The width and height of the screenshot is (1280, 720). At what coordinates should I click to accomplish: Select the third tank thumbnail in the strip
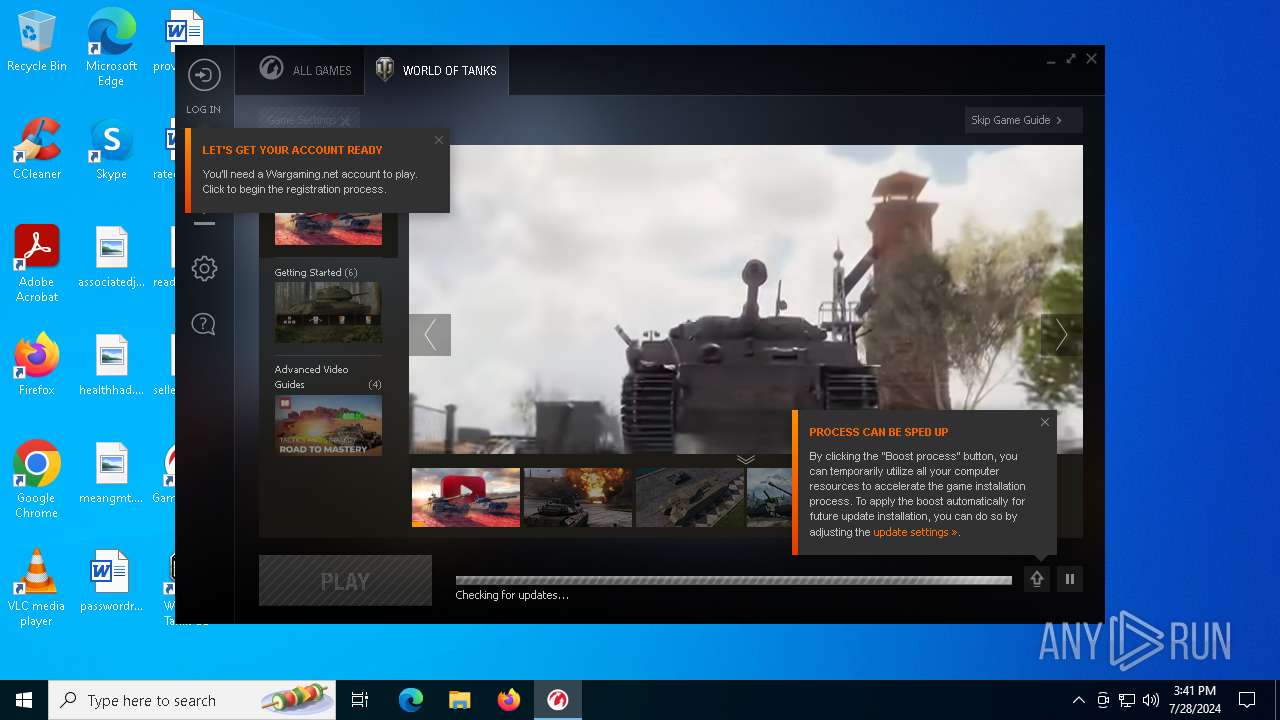coord(690,497)
